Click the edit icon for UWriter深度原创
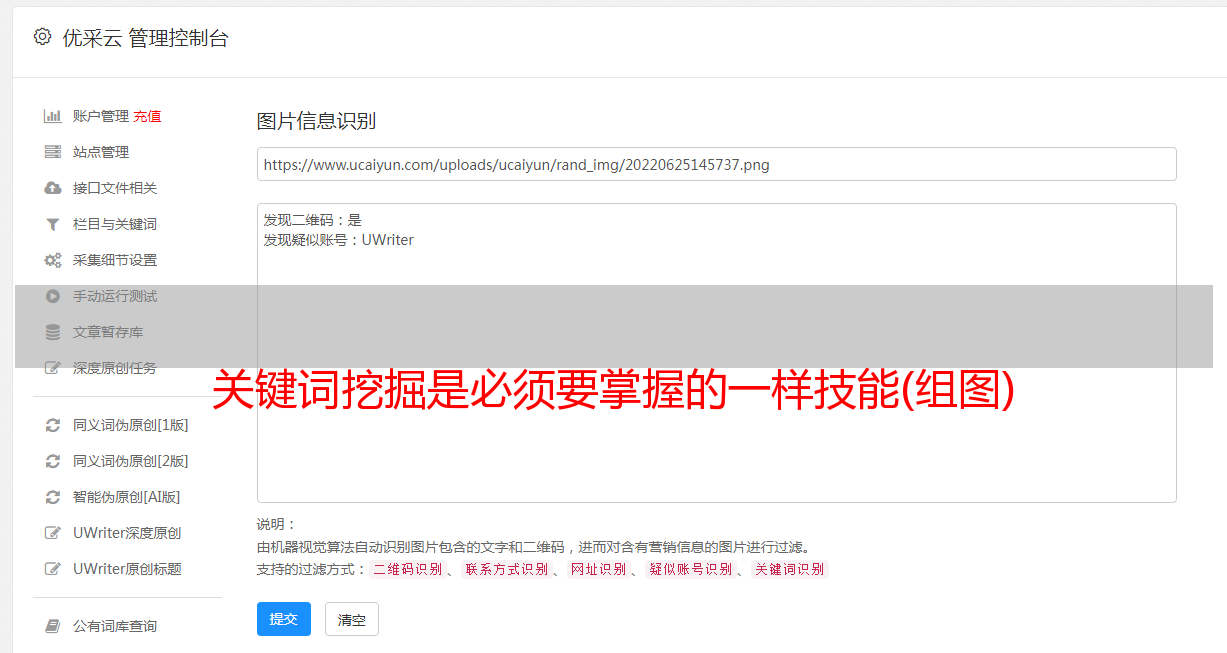This screenshot has height=653, width=1227. point(53,533)
